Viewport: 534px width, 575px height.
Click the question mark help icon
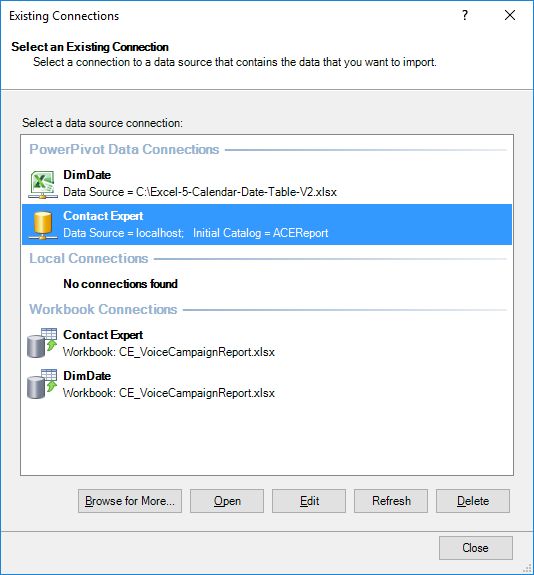(465, 15)
